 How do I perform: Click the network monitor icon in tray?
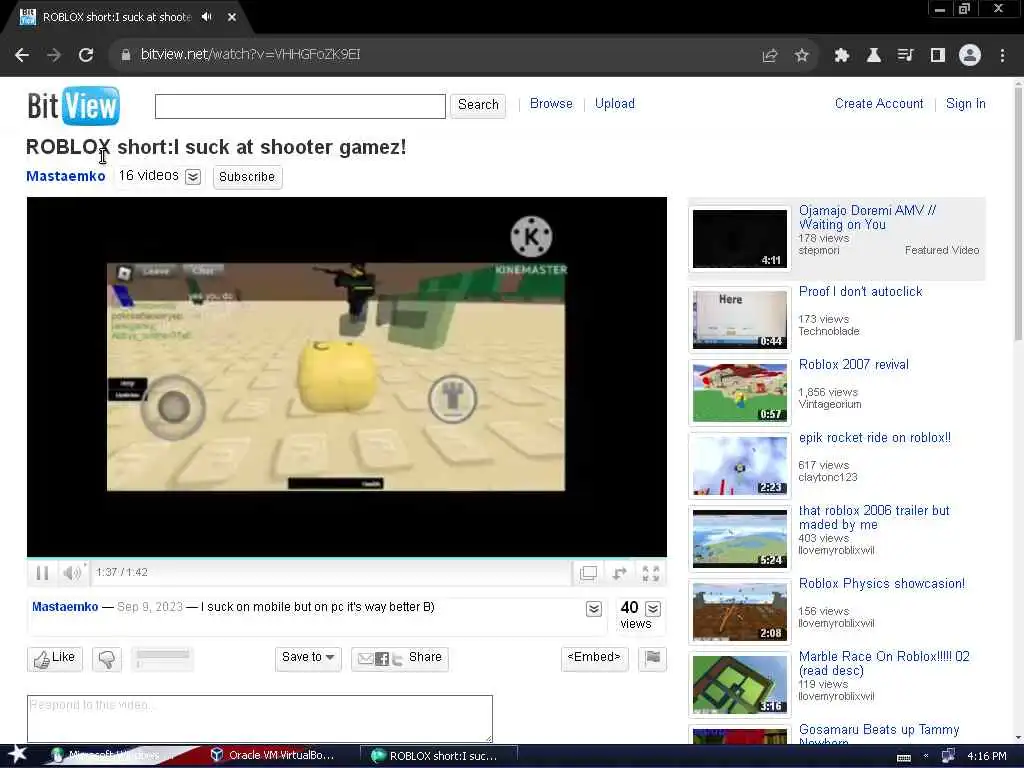(948, 756)
